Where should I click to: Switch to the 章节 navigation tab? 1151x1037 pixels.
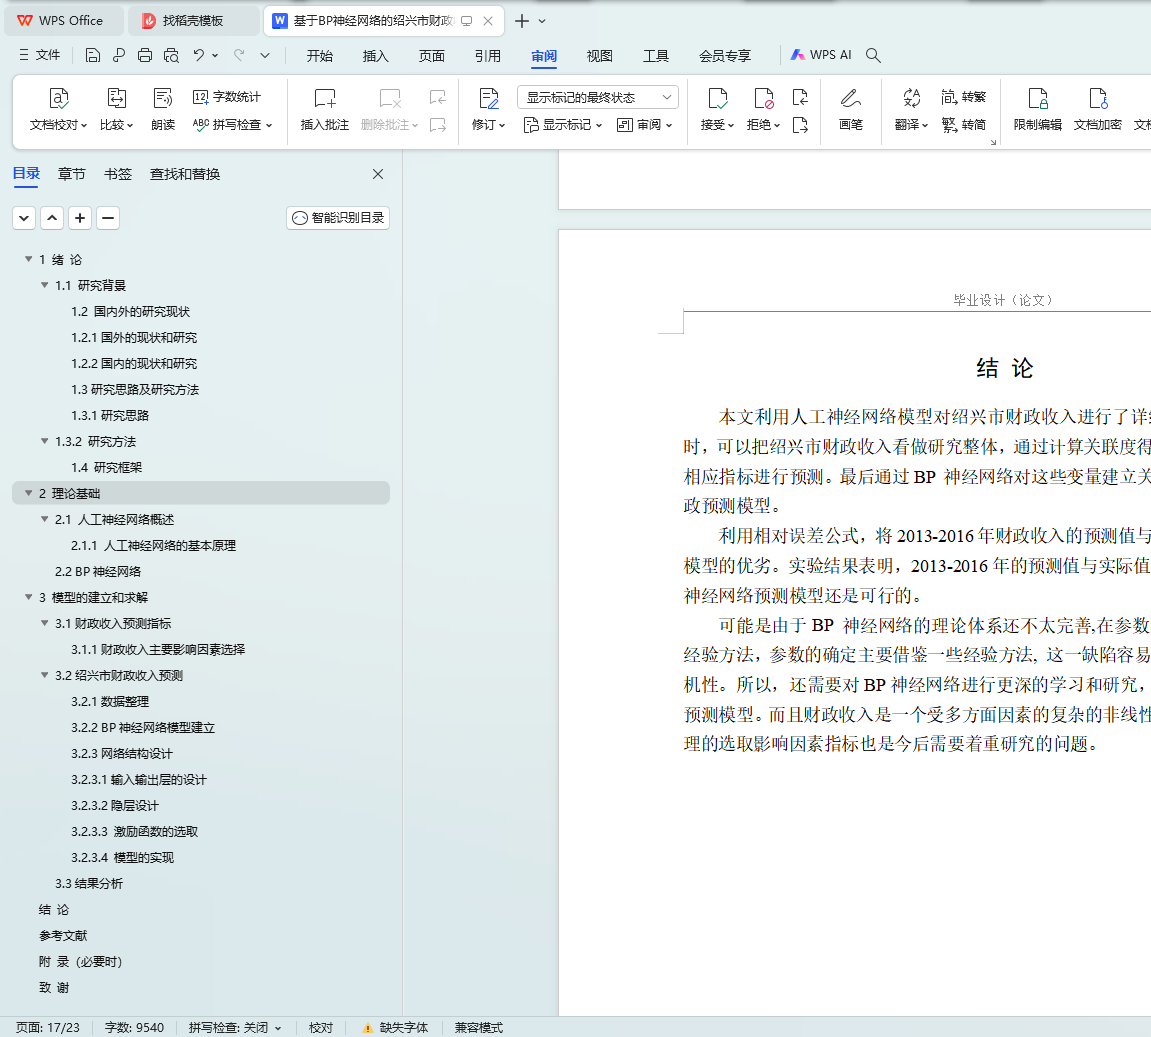point(72,174)
